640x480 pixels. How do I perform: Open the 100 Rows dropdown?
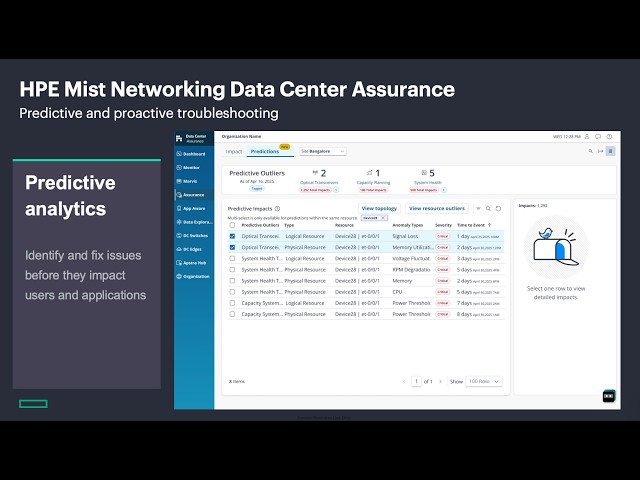coord(484,381)
